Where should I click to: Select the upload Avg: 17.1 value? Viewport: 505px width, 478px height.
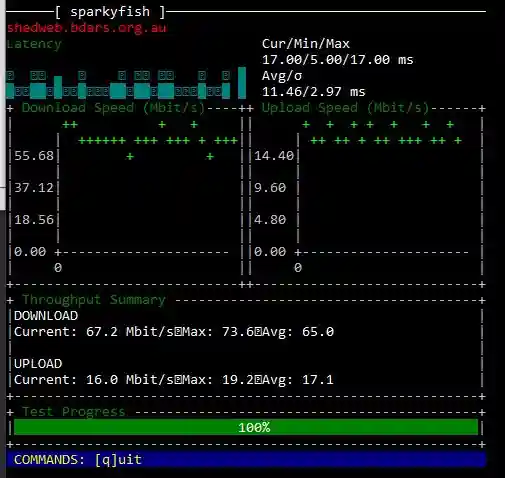click(x=298, y=380)
